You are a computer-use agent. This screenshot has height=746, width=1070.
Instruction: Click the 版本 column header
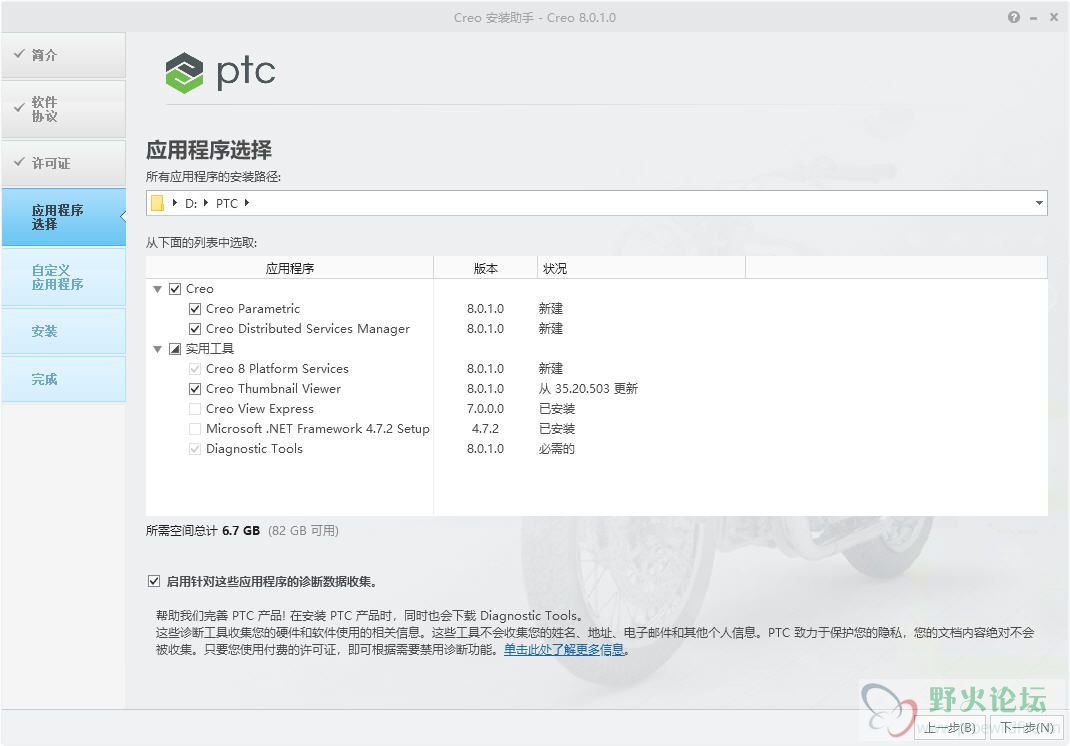(x=485, y=268)
